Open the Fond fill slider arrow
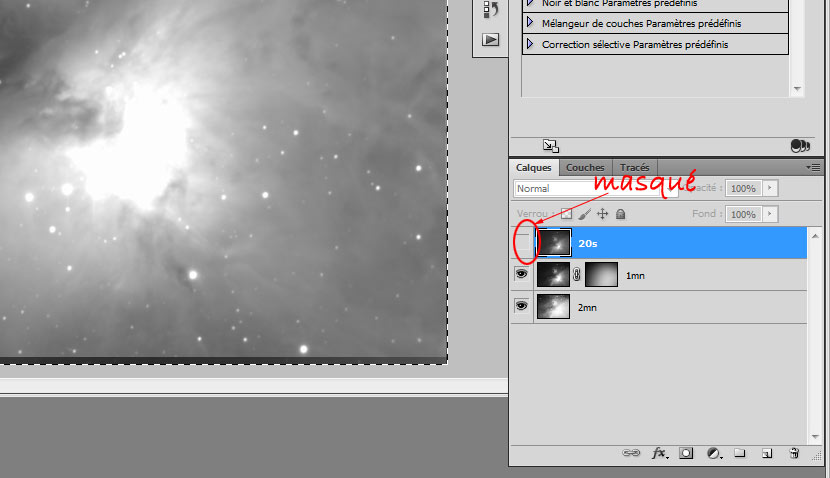Image resolution: width=830 pixels, height=478 pixels. 770,214
